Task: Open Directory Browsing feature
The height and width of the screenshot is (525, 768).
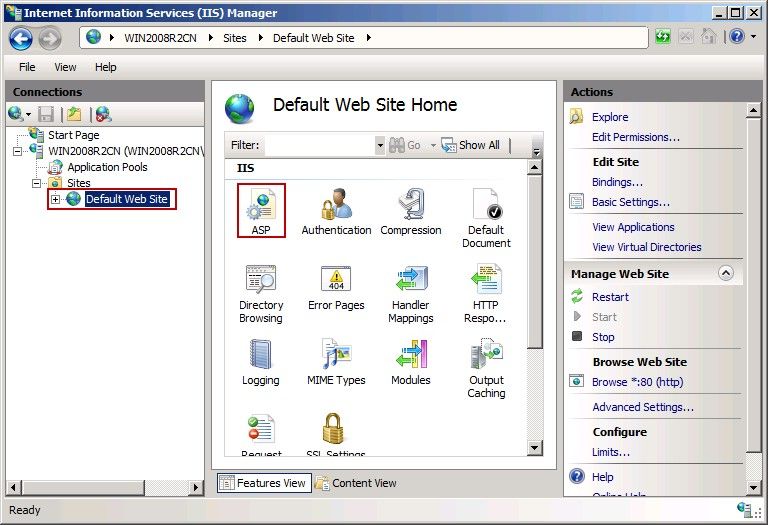Action: point(261,293)
